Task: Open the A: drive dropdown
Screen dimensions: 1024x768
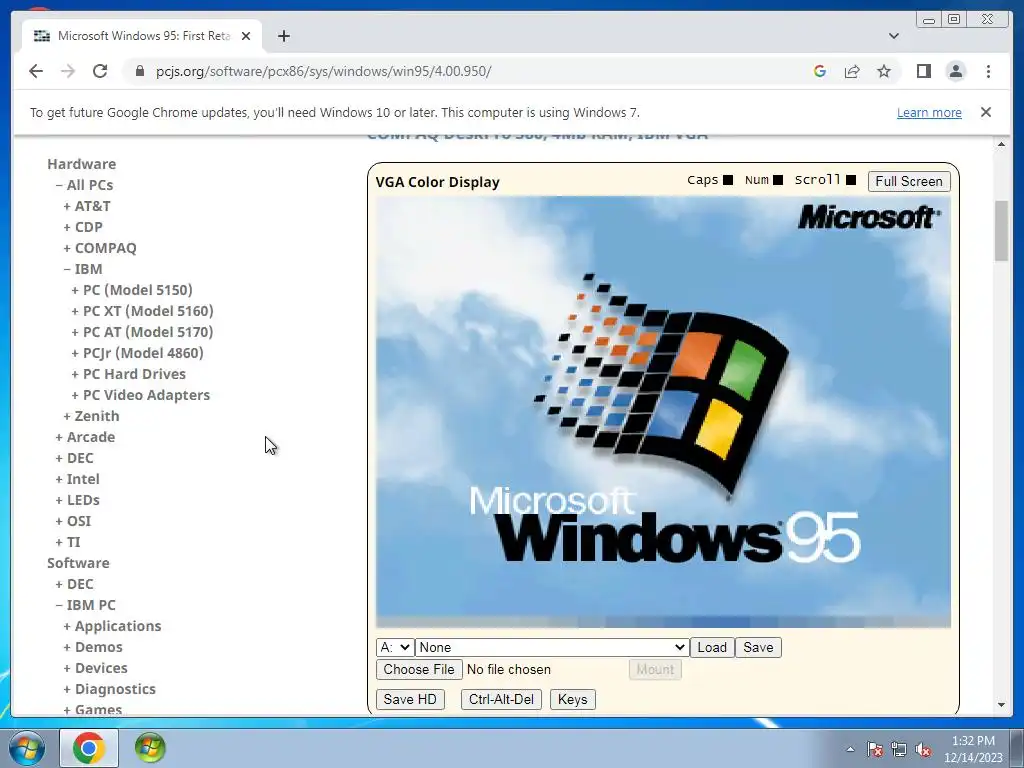Action: 394,647
